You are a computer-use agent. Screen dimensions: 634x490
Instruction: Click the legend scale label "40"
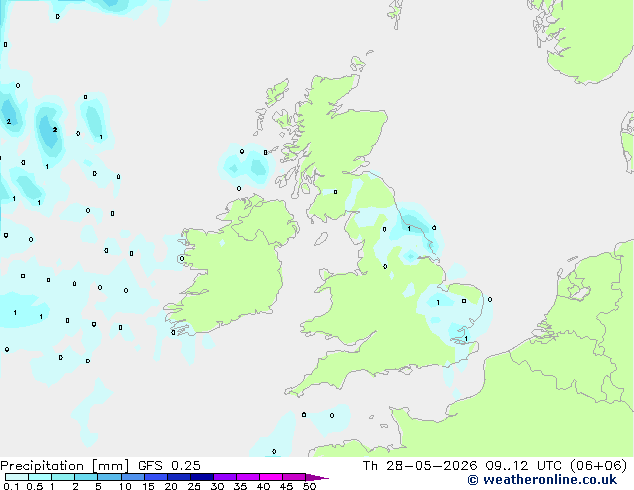coord(263,486)
